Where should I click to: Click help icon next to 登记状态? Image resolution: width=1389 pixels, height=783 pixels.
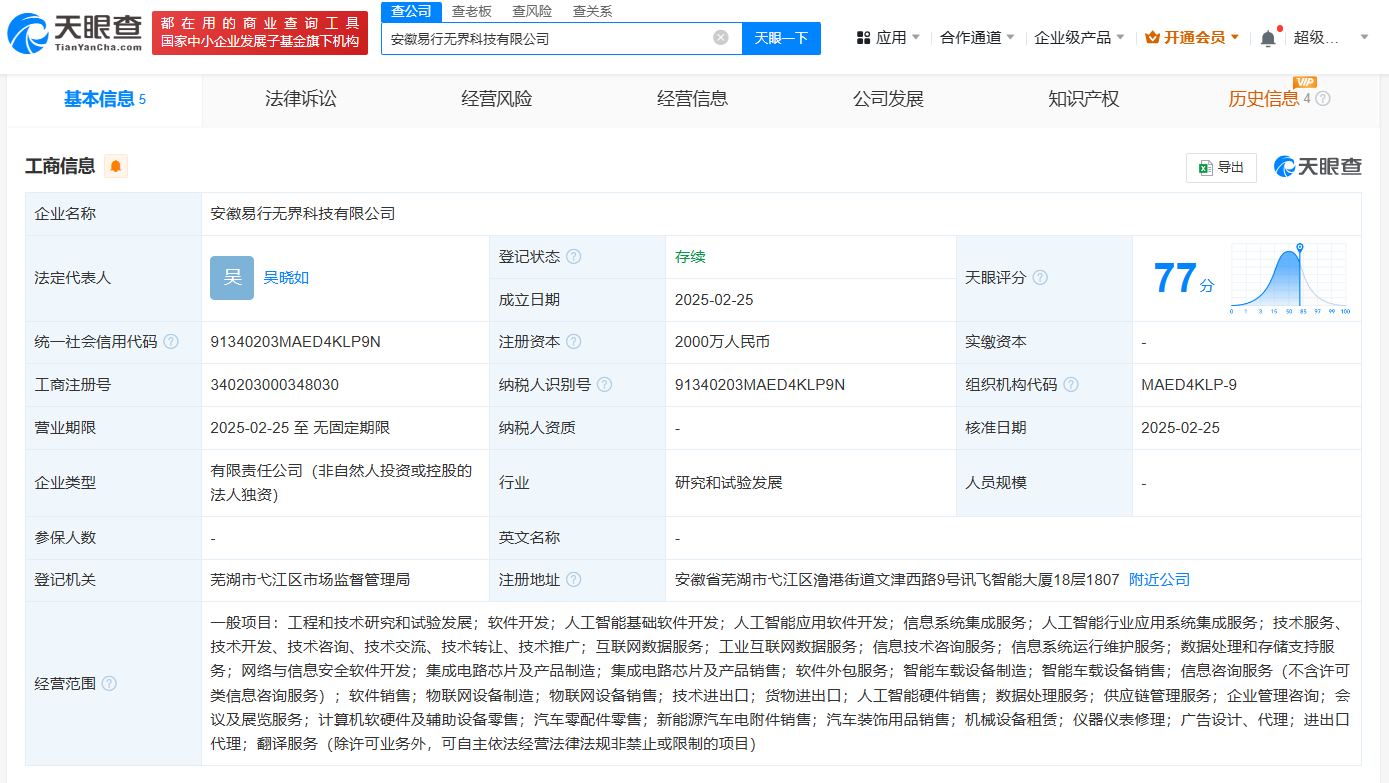pos(573,257)
